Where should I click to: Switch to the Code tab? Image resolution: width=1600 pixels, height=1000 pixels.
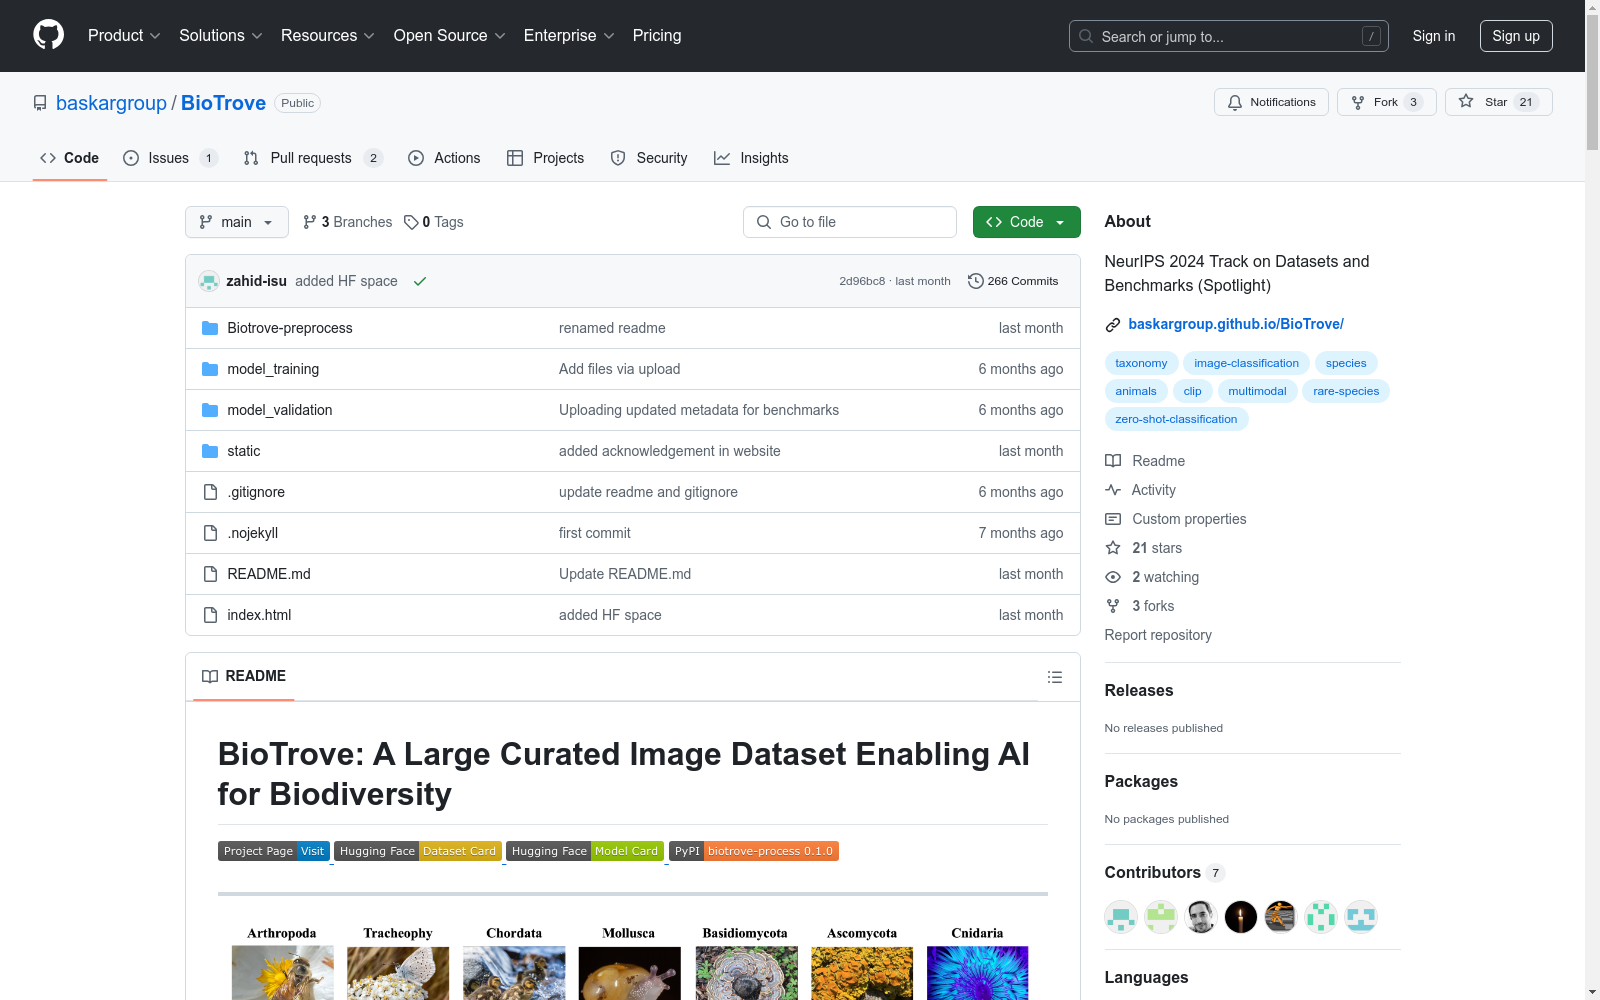tap(70, 158)
